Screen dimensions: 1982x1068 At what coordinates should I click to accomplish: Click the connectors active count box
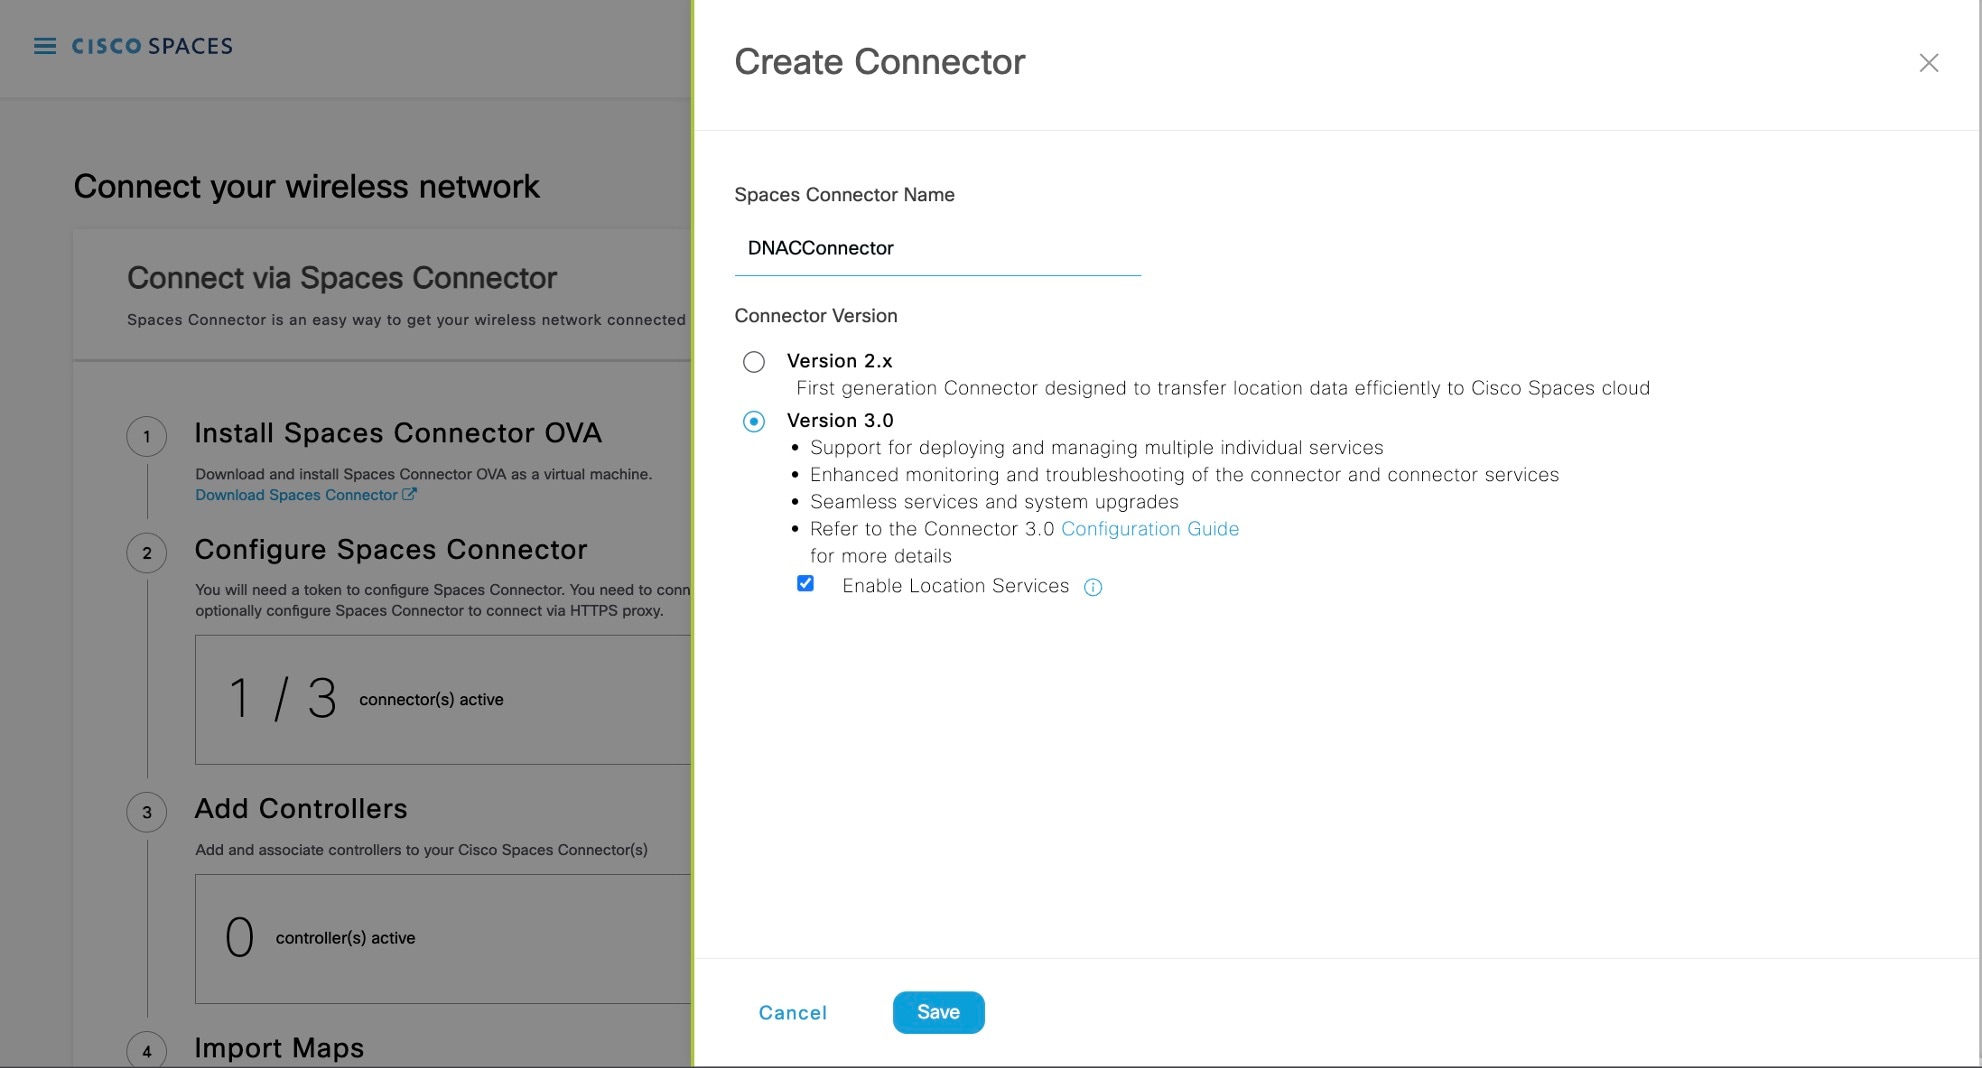[442, 700]
